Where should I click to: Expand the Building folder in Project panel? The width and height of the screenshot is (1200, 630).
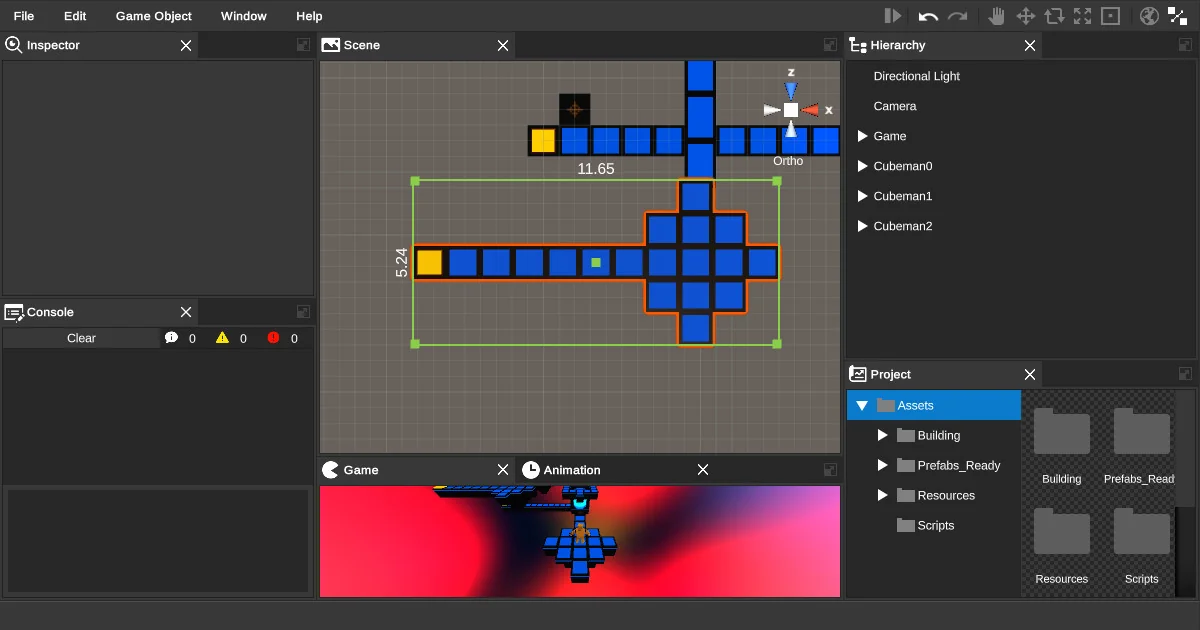882,435
